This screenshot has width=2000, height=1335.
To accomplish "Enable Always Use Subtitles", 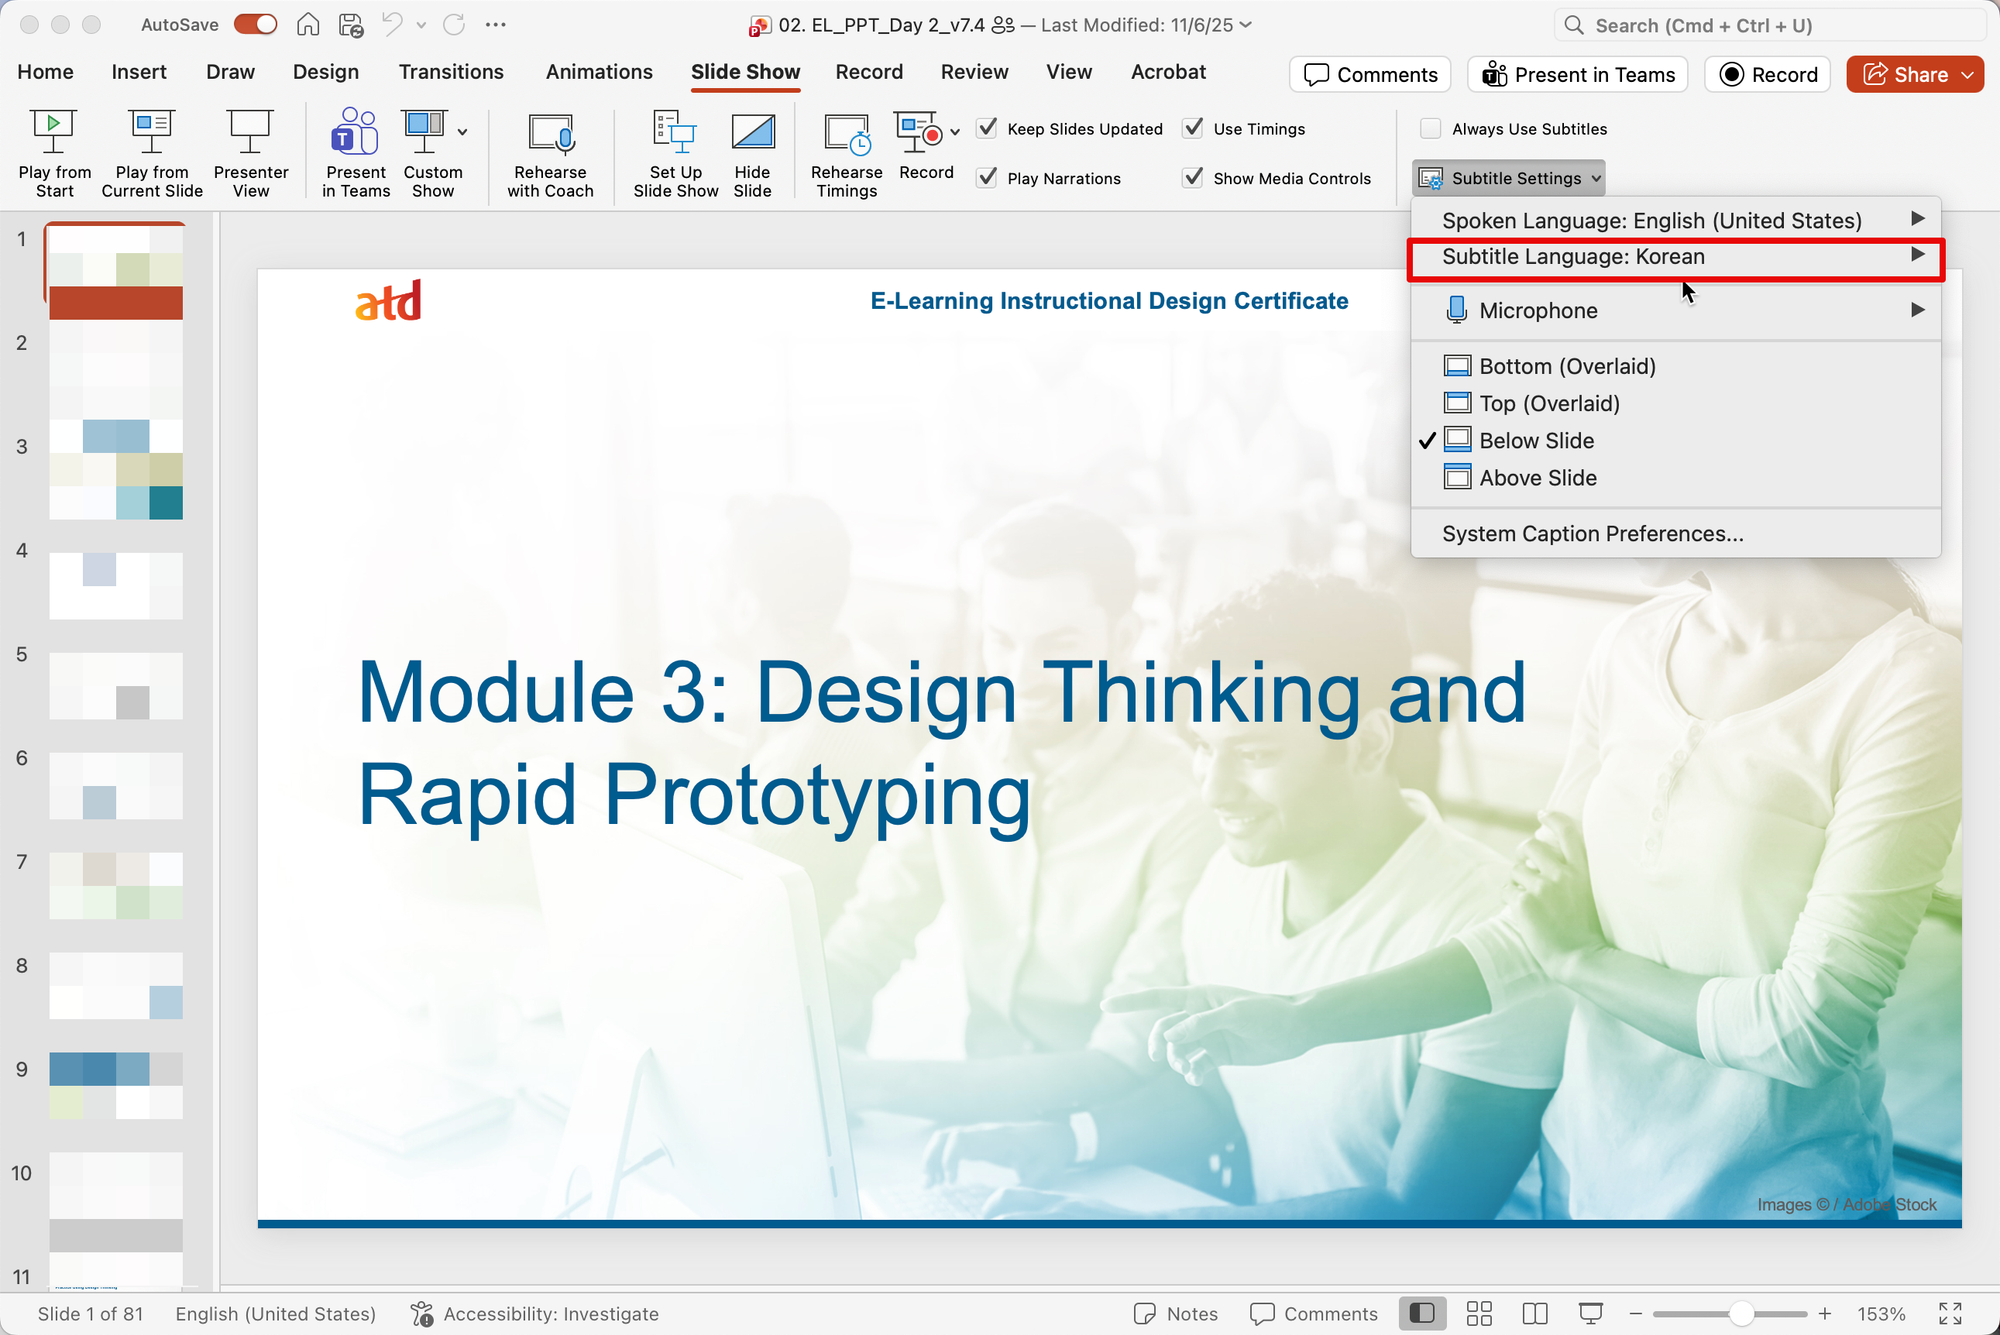I will pyautogui.click(x=1431, y=128).
